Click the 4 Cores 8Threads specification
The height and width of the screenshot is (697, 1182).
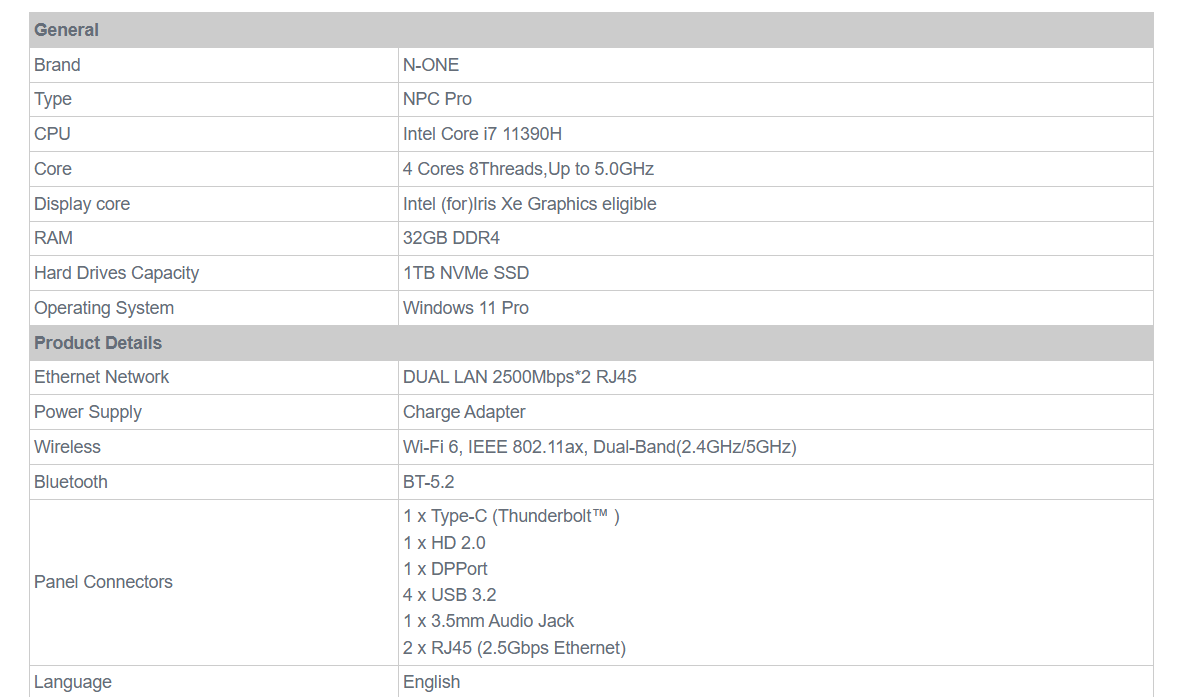[x=528, y=169]
